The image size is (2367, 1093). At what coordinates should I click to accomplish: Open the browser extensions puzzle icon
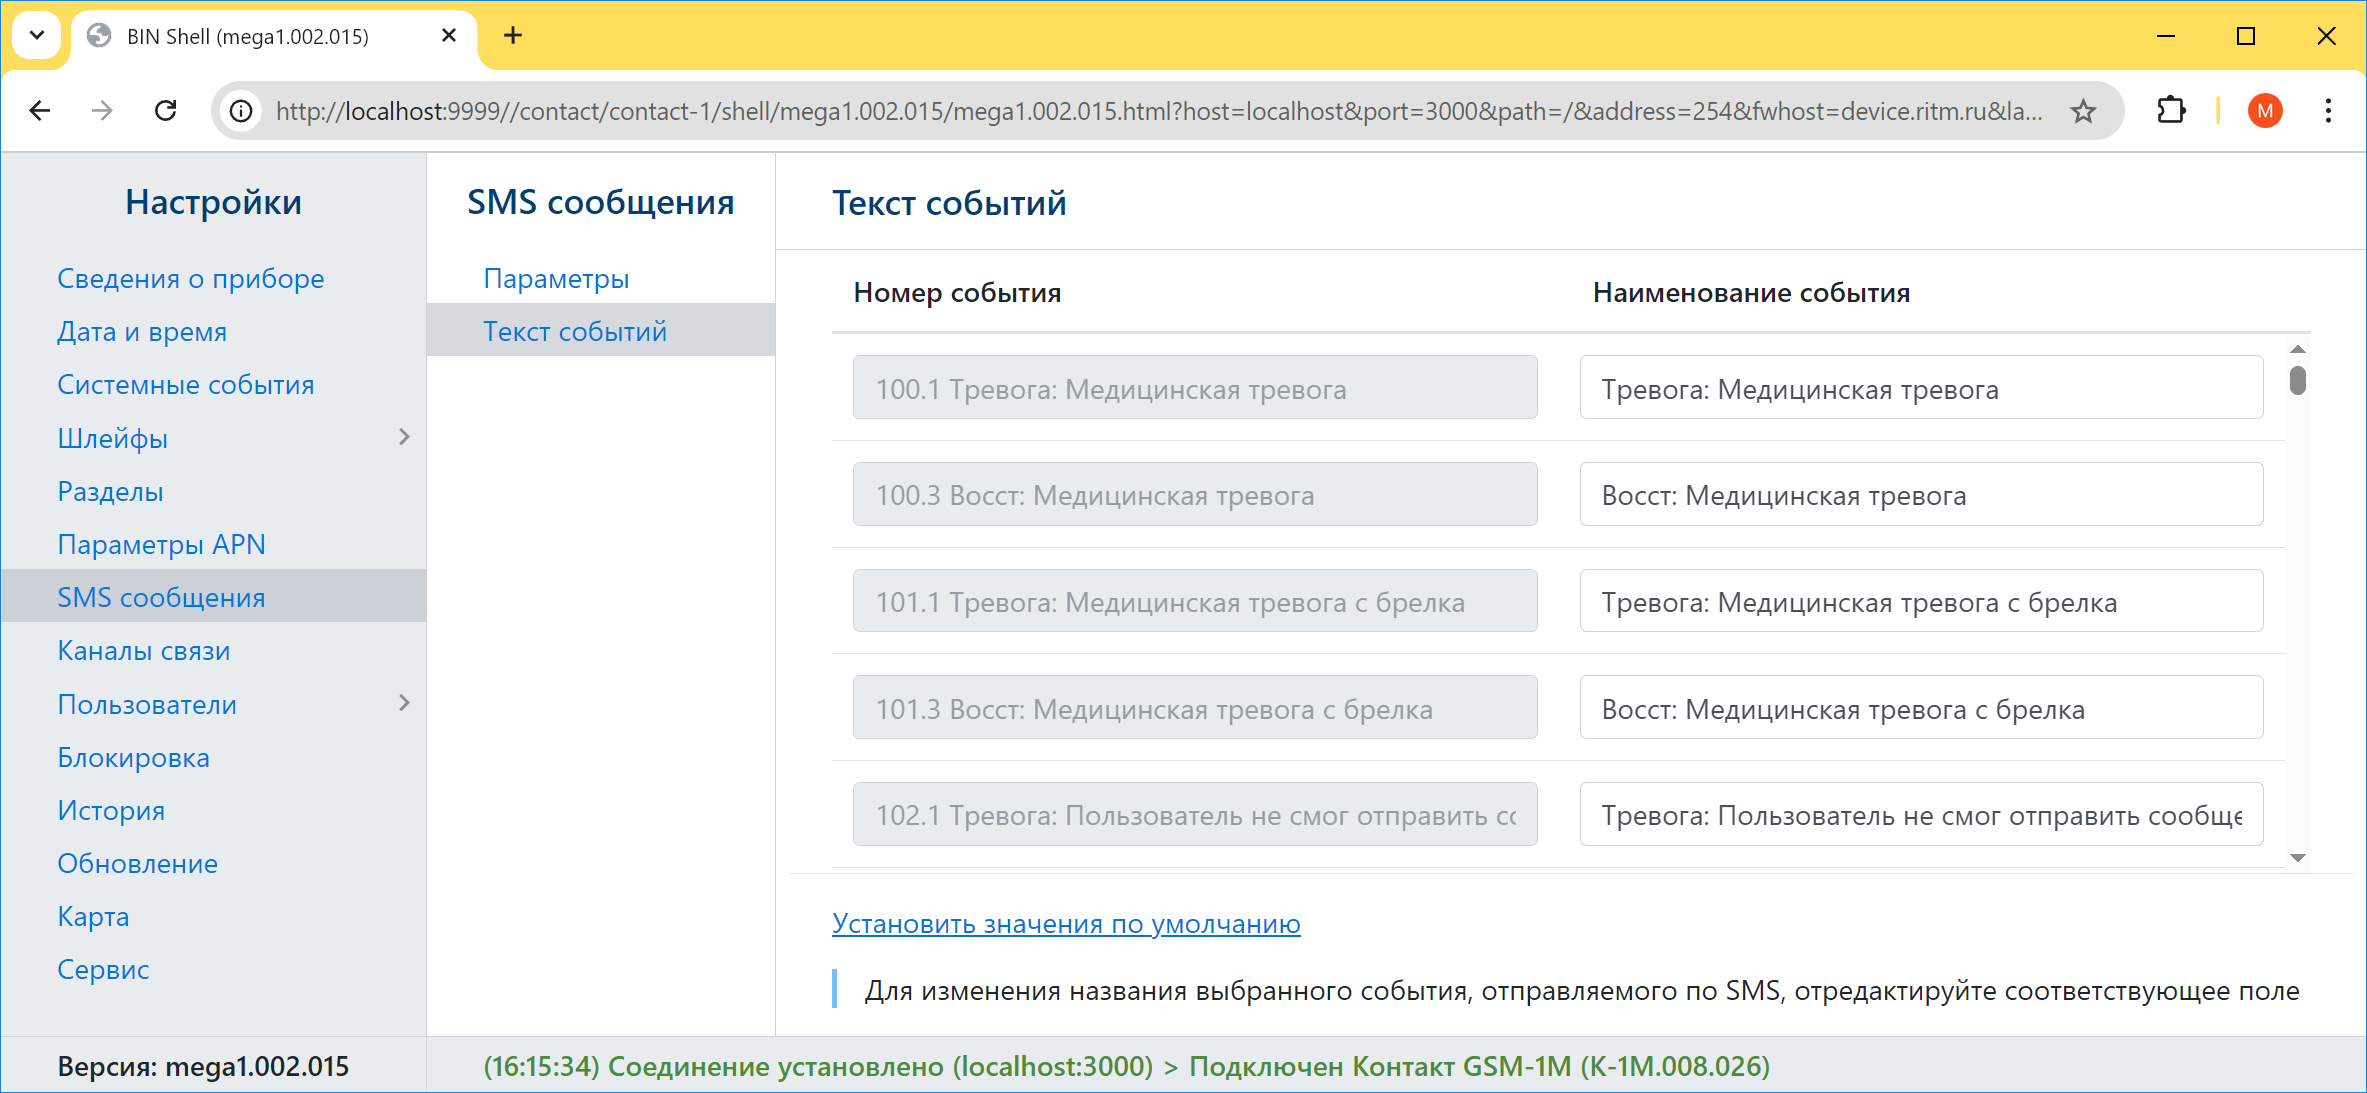[x=2171, y=110]
